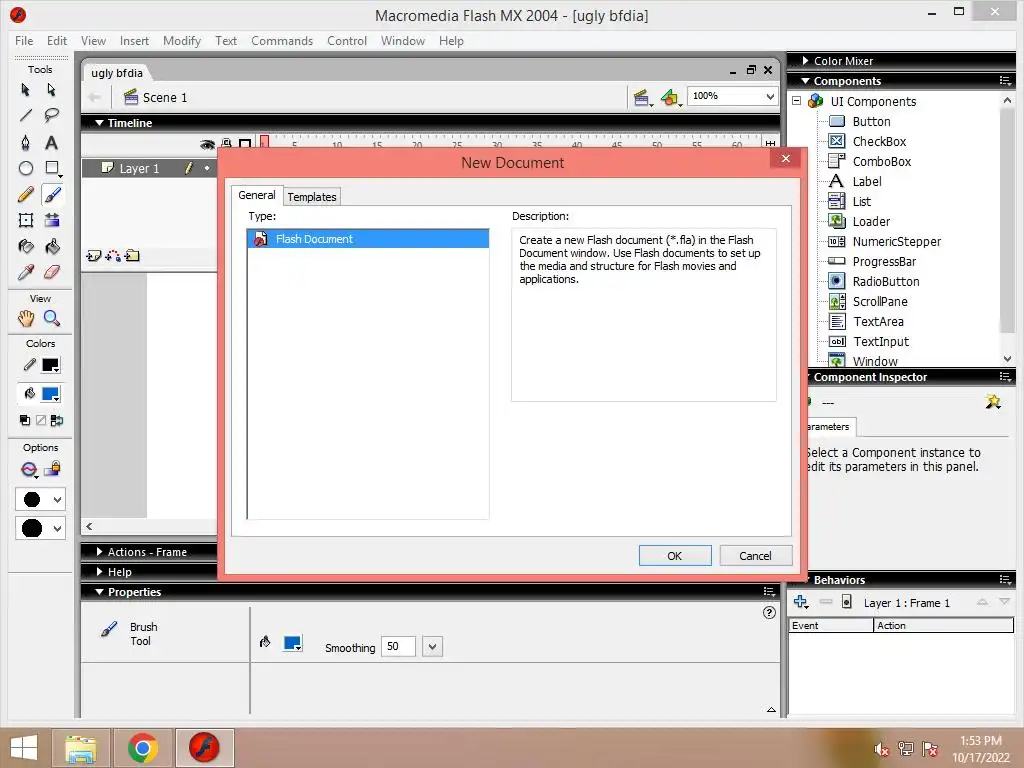Collapse the UI Components tree node
Image resolution: width=1024 pixels, height=768 pixels.
797,101
